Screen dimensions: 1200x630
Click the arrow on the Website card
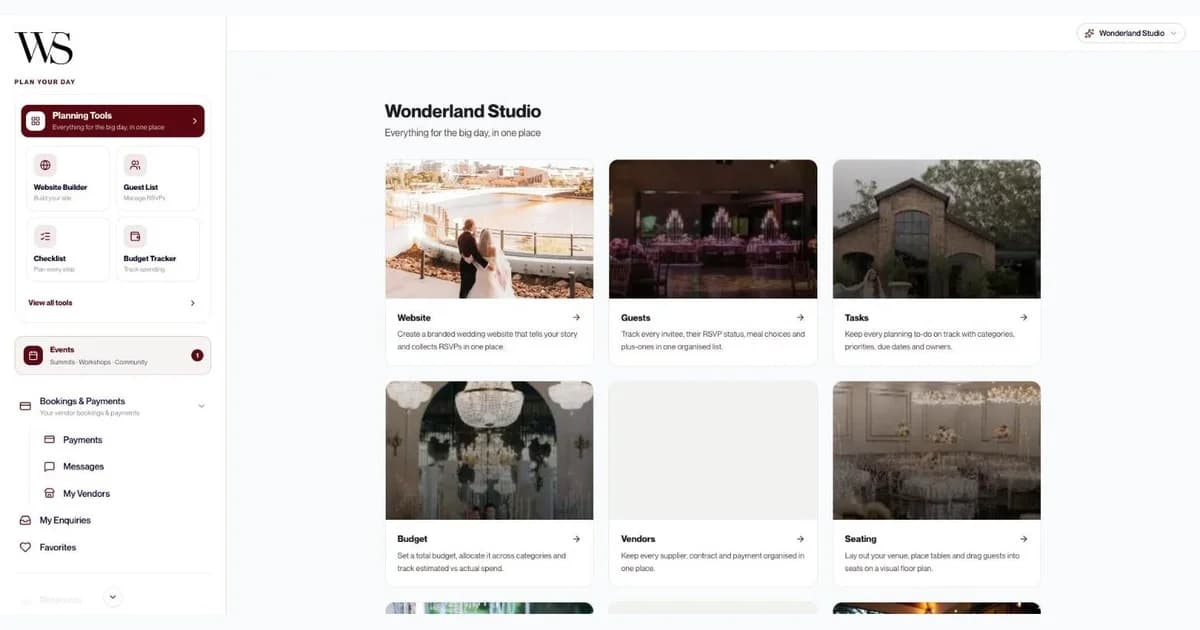pyautogui.click(x=576, y=317)
